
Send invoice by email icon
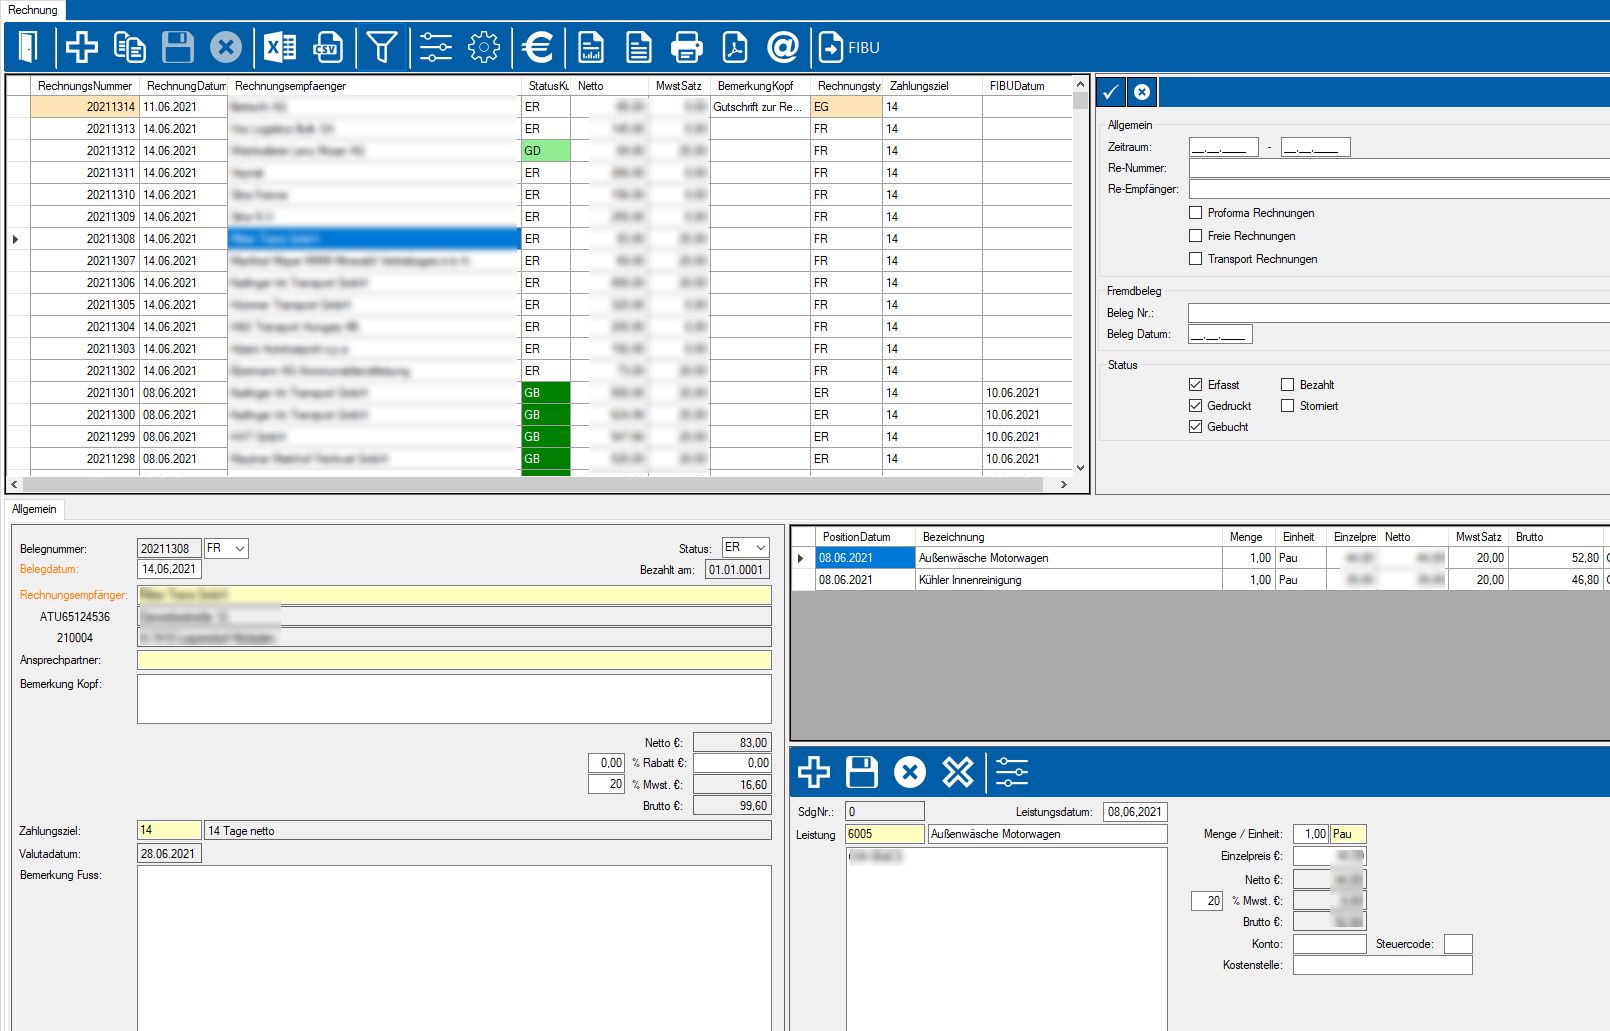pos(783,47)
